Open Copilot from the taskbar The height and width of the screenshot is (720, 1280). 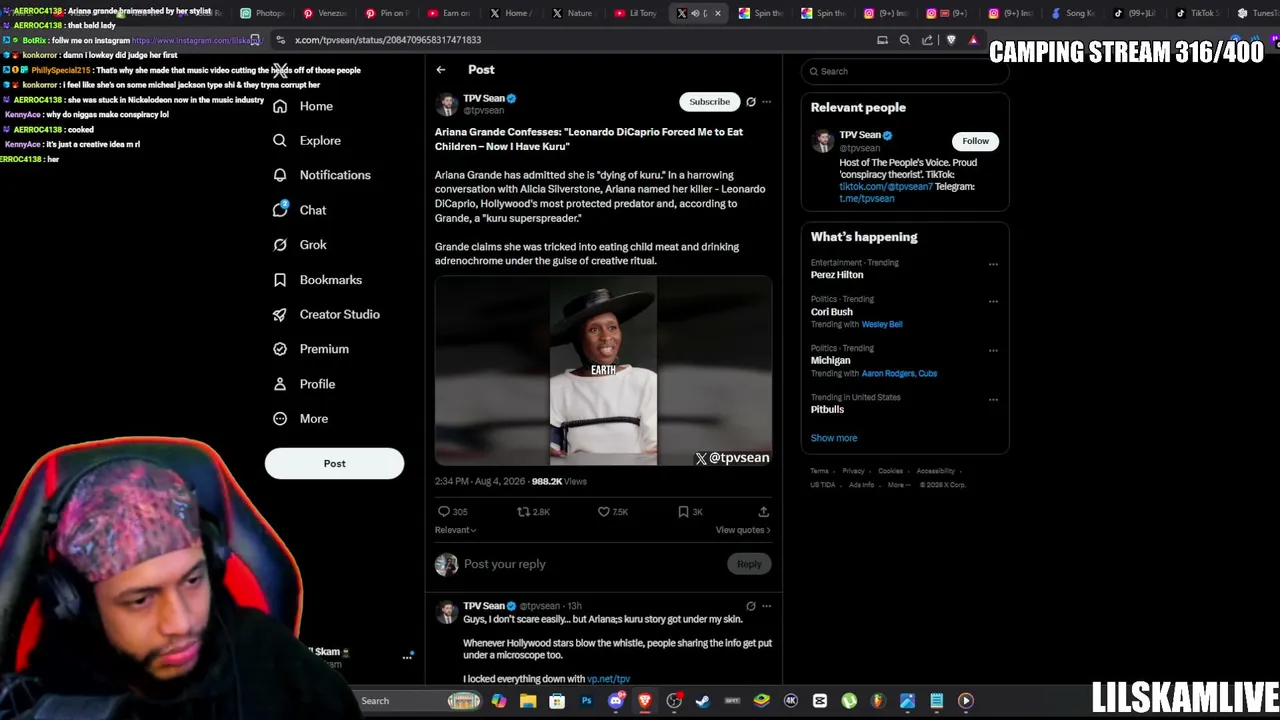[499, 701]
